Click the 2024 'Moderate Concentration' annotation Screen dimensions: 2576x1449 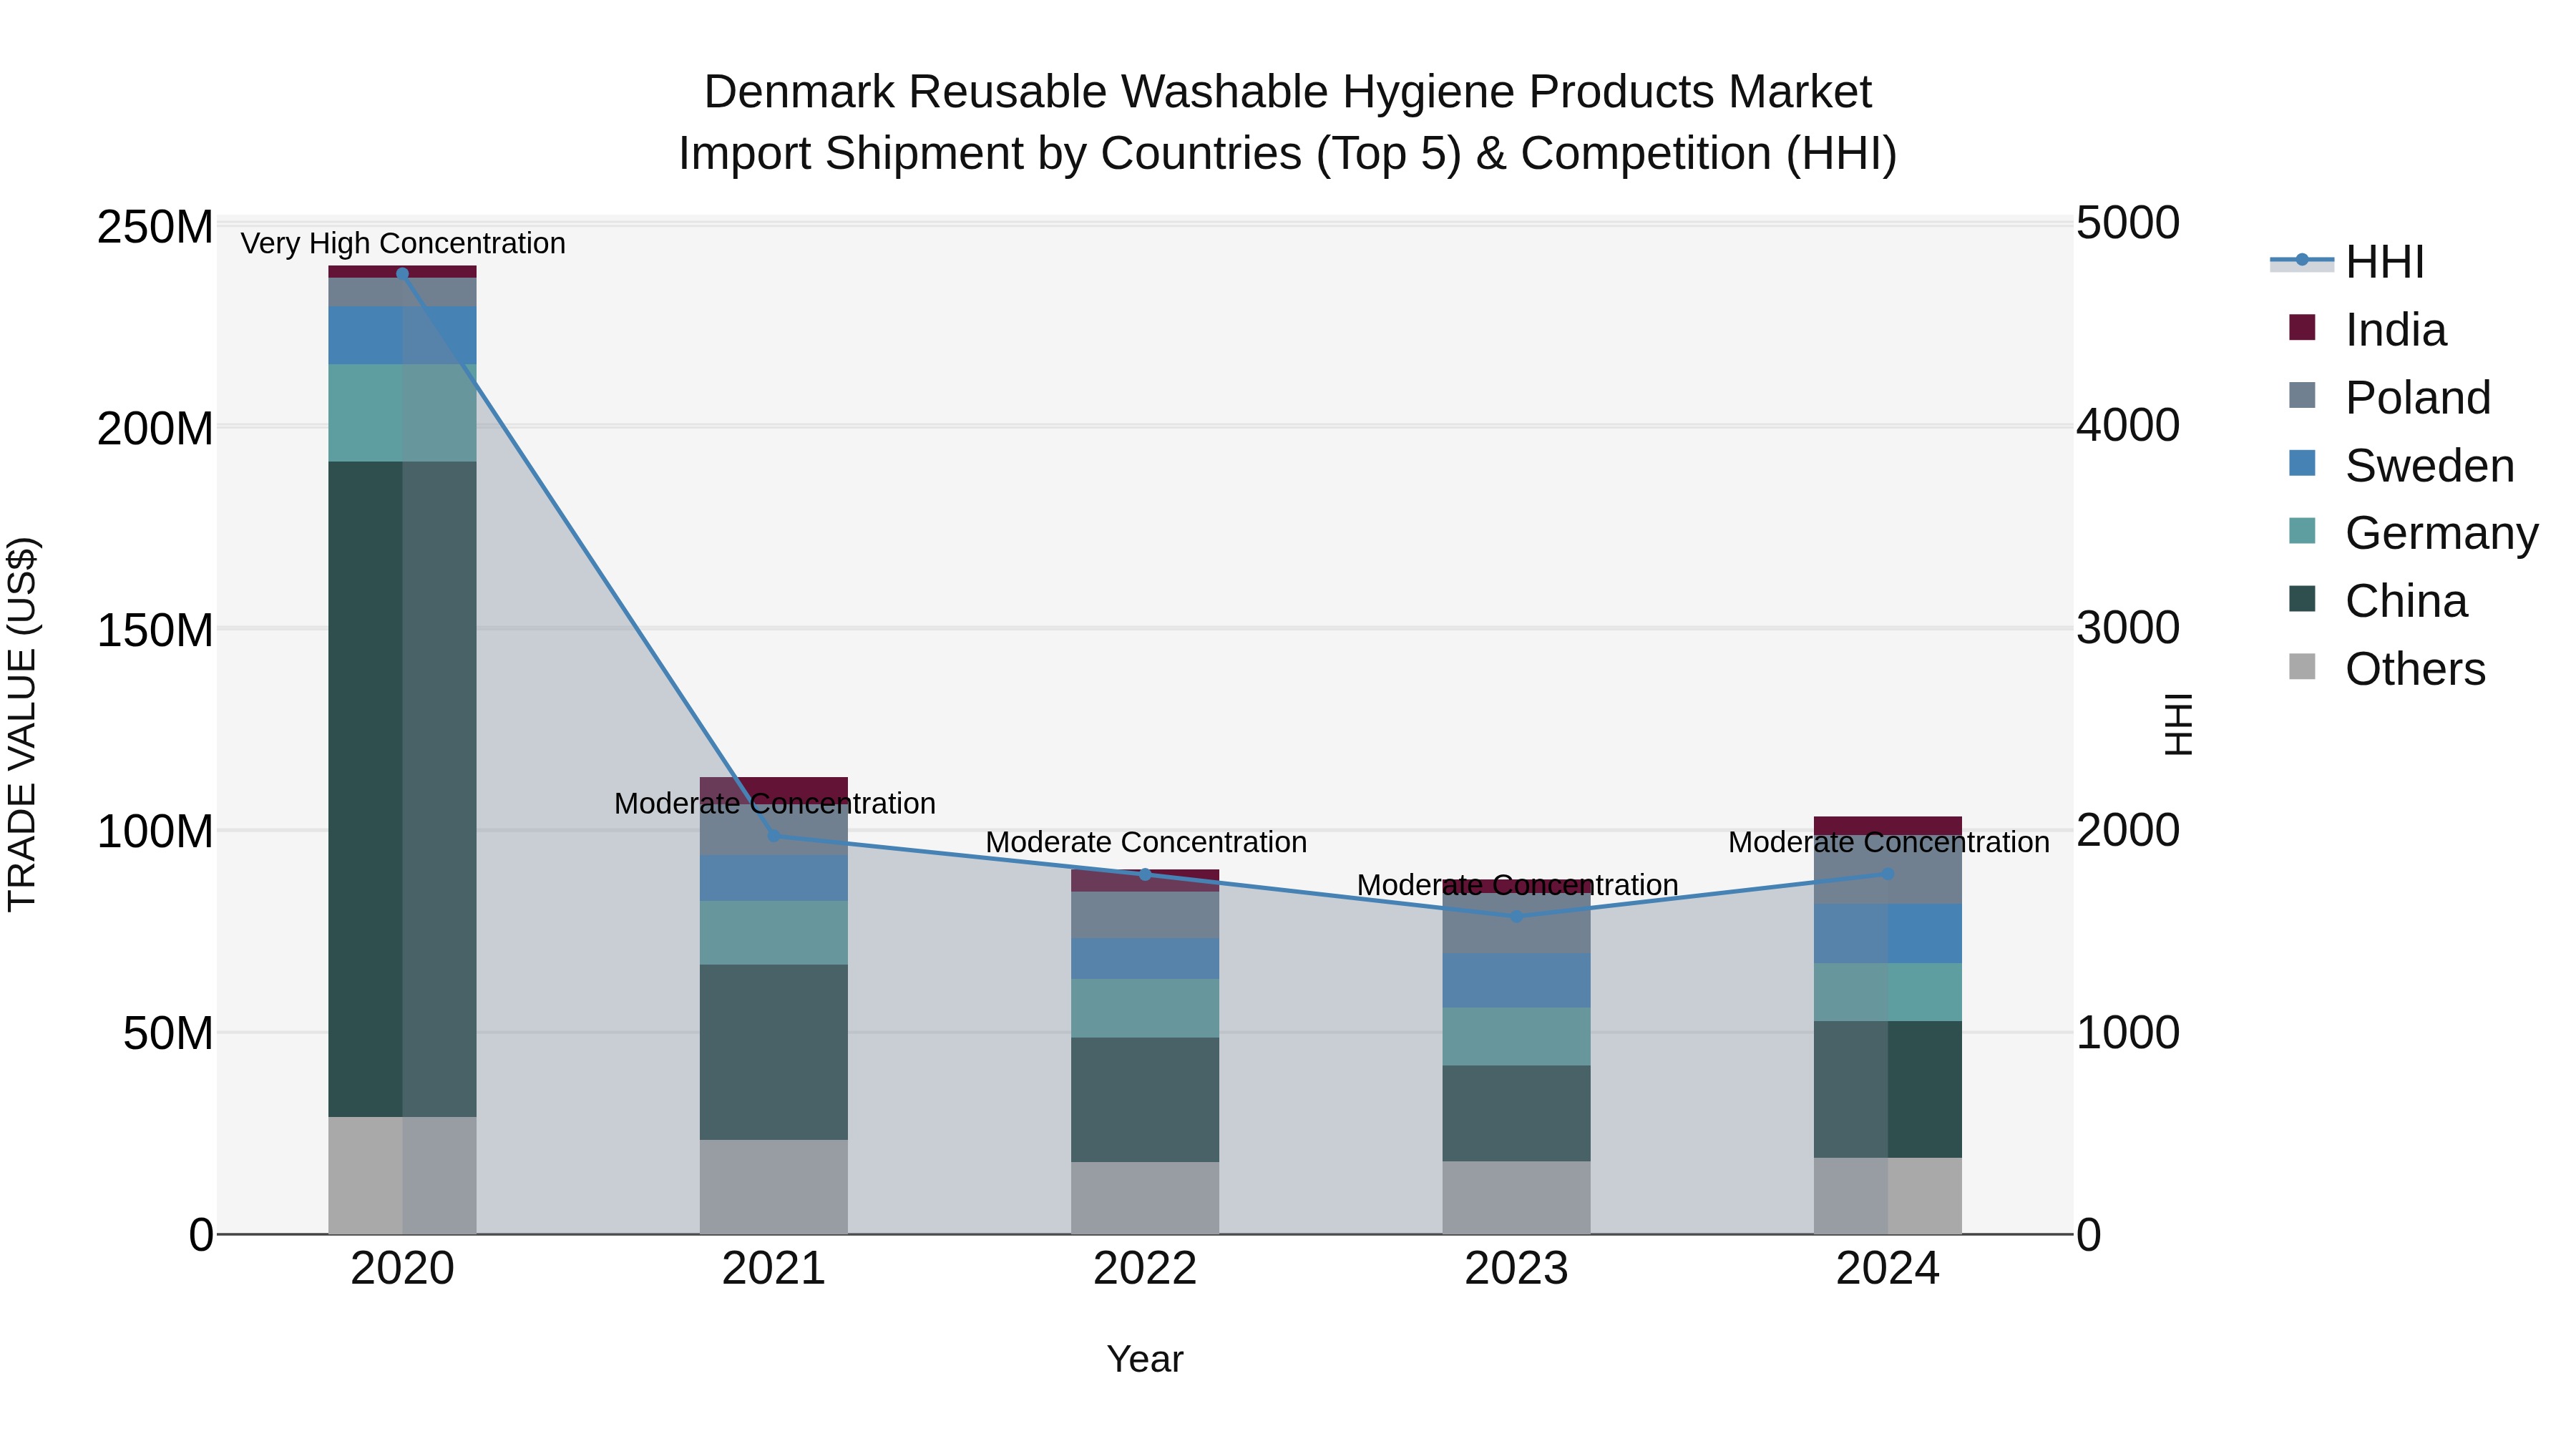tap(1889, 842)
